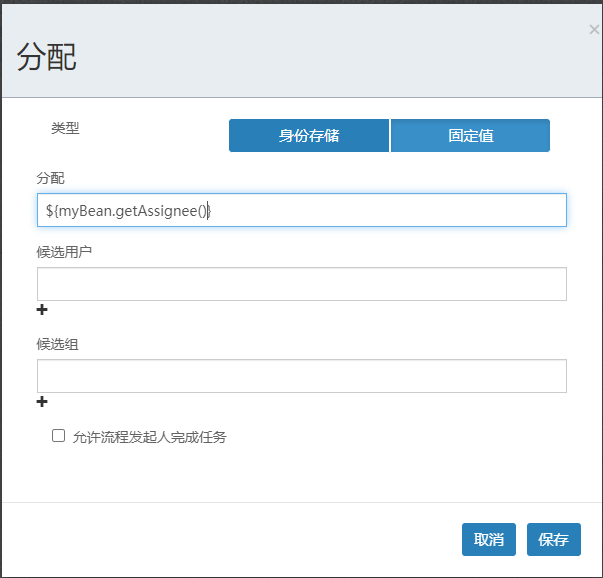The image size is (603, 578).
Task: Click the 候选组 field label
Action: (x=58, y=343)
